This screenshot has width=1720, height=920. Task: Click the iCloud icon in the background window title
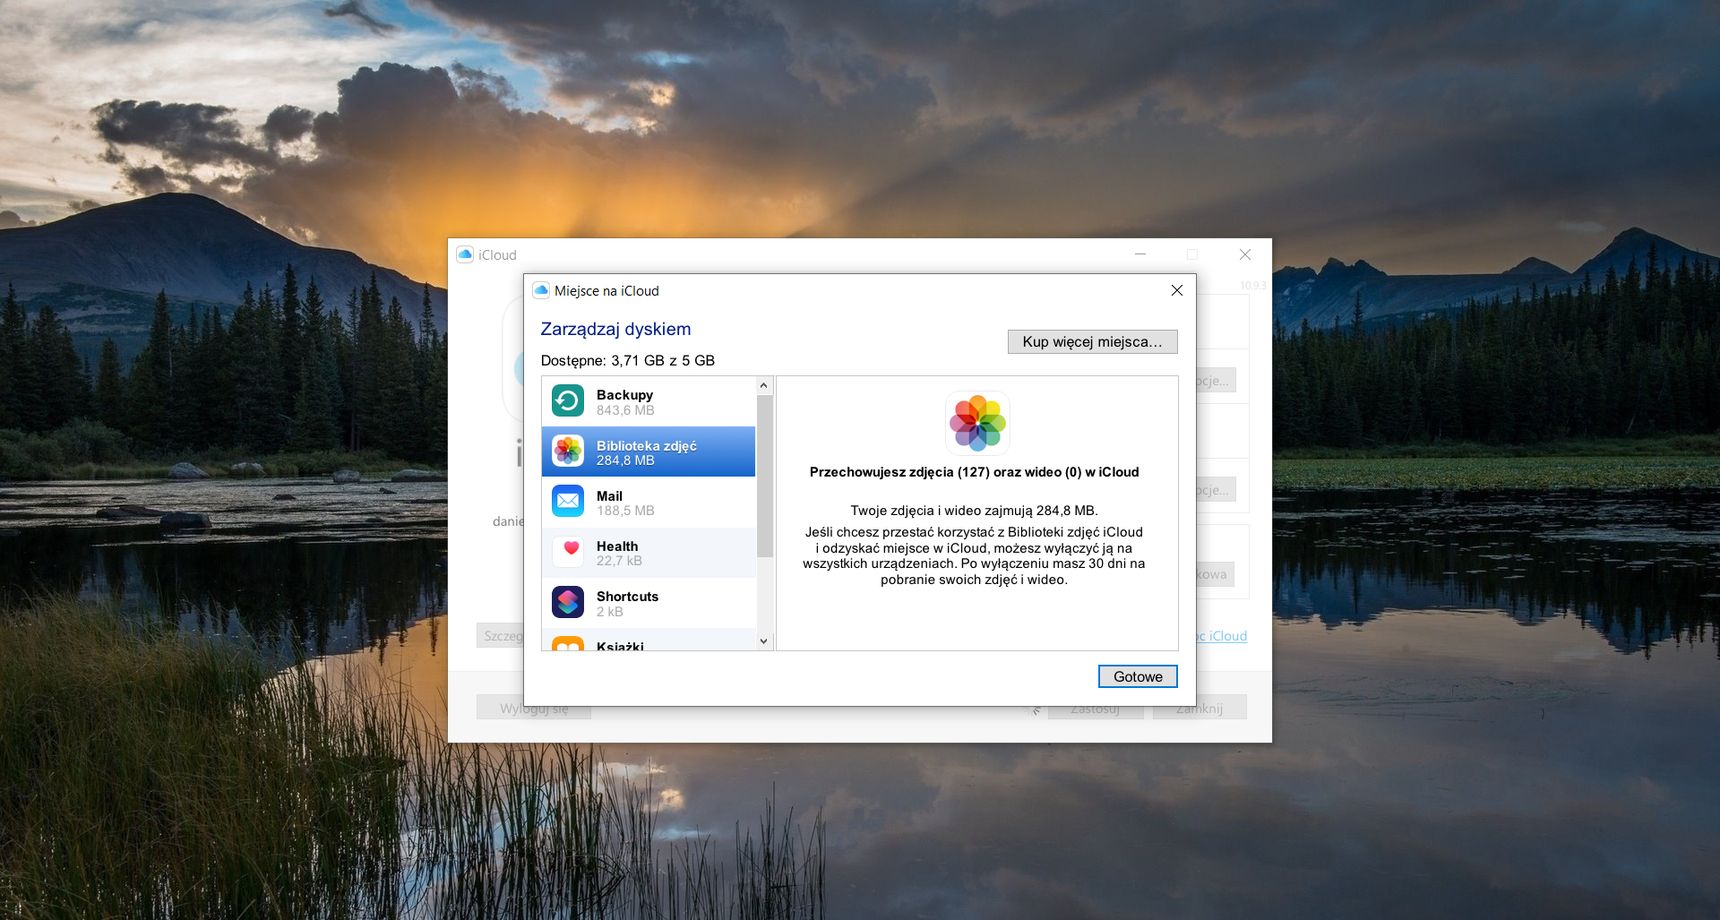click(x=465, y=254)
